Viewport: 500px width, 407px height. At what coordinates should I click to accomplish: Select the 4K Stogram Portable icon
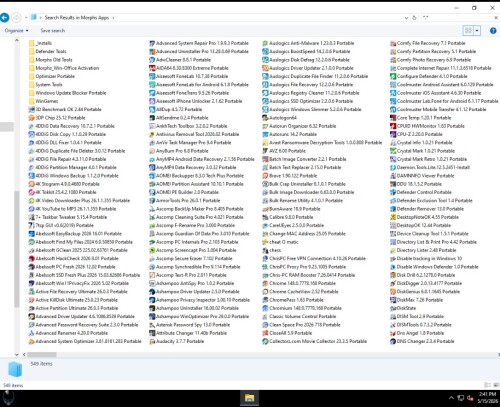[32, 184]
